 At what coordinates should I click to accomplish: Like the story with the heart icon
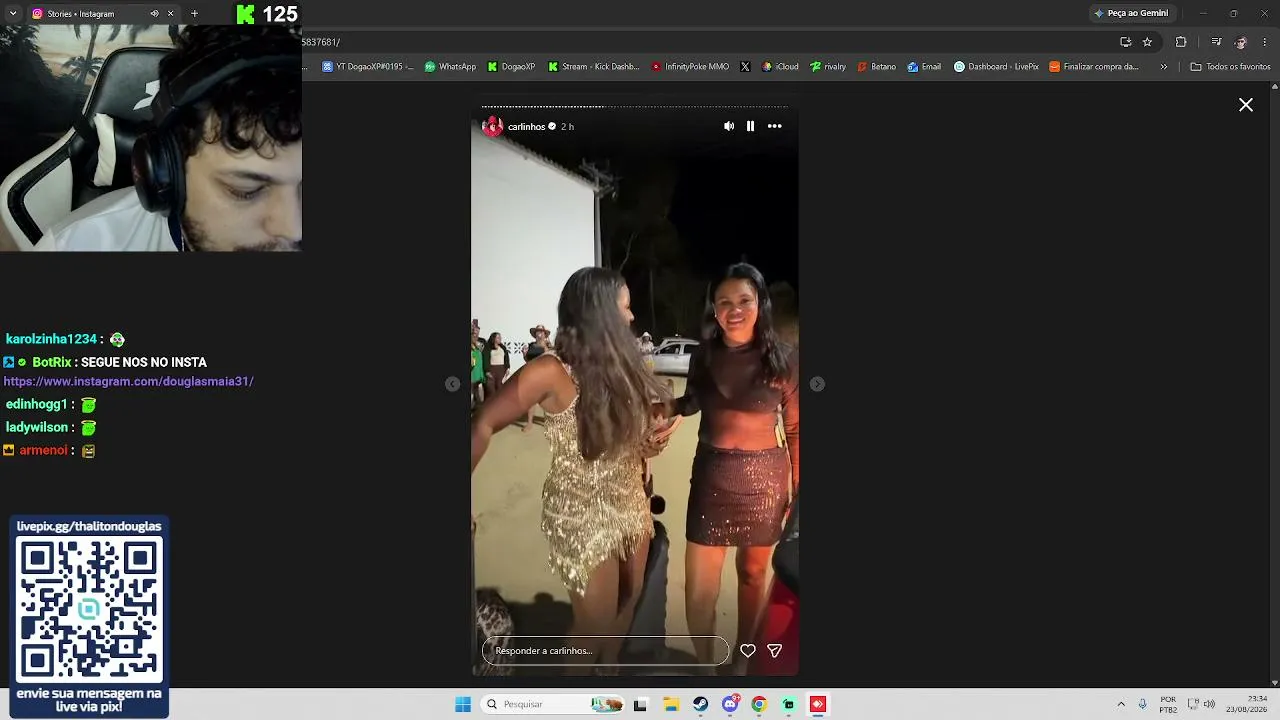[748, 651]
